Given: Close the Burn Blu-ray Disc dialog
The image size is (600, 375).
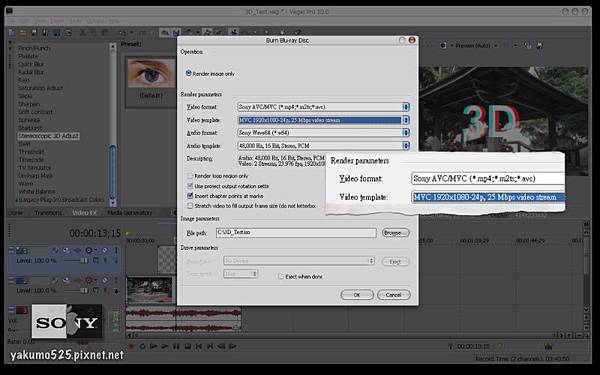Looking at the screenshot, I should pos(412,40).
